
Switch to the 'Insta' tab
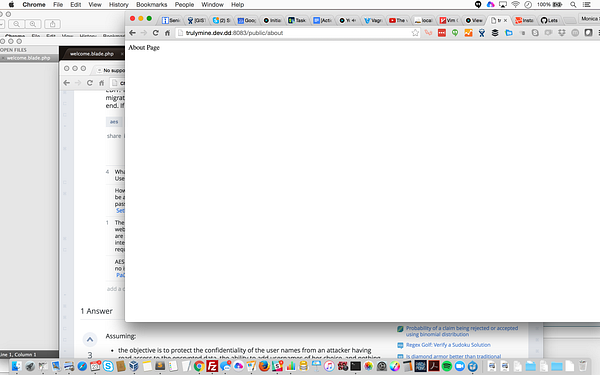pos(524,20)
